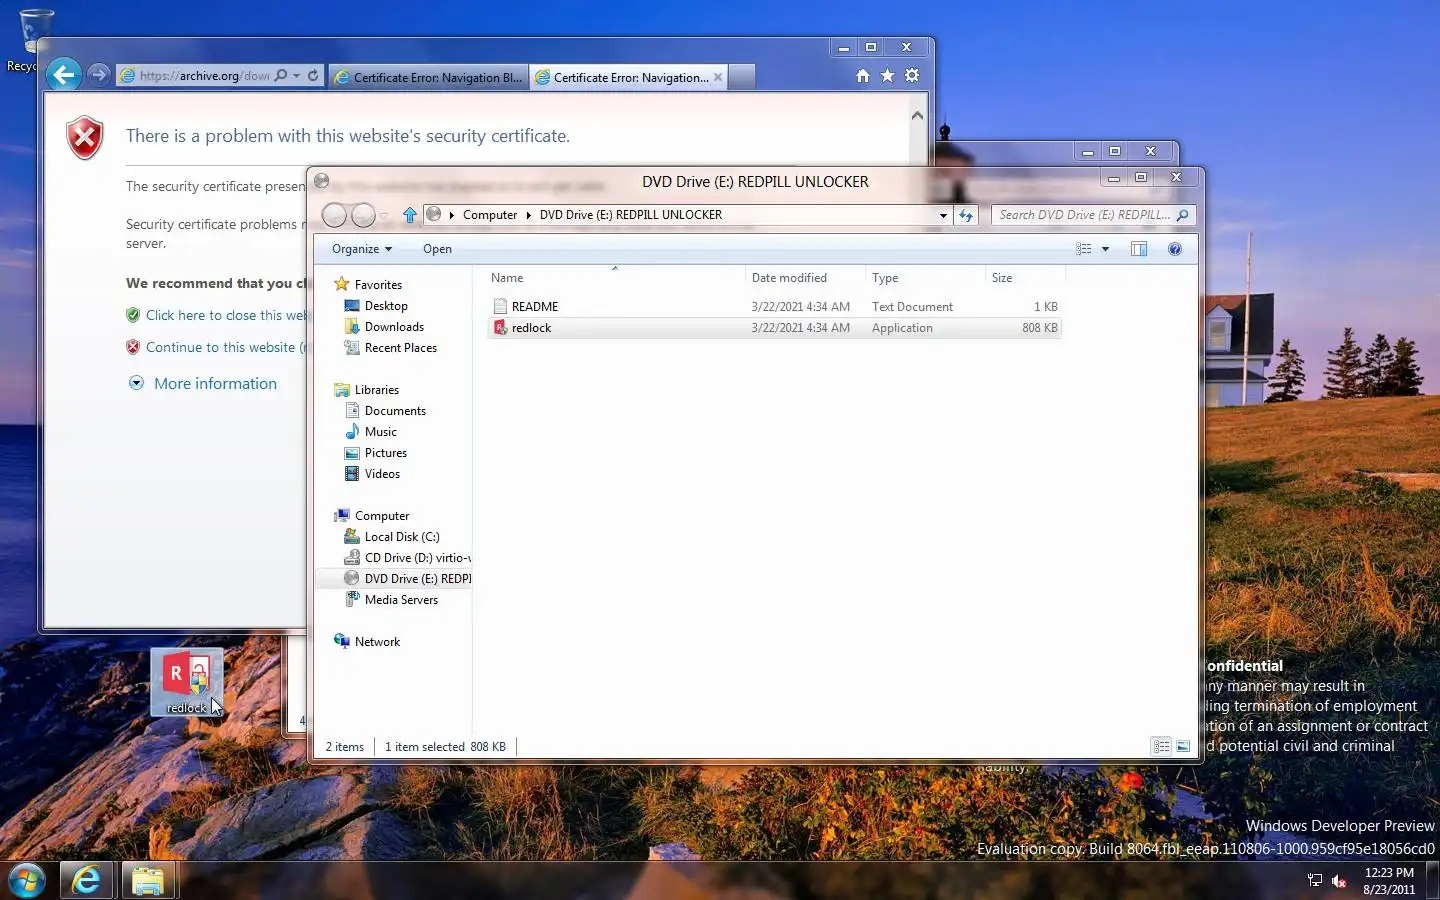This screenshot has height=900, width=1440.
Task: Open Internet Explorer tools gear
Action: [x=912, y=76]
